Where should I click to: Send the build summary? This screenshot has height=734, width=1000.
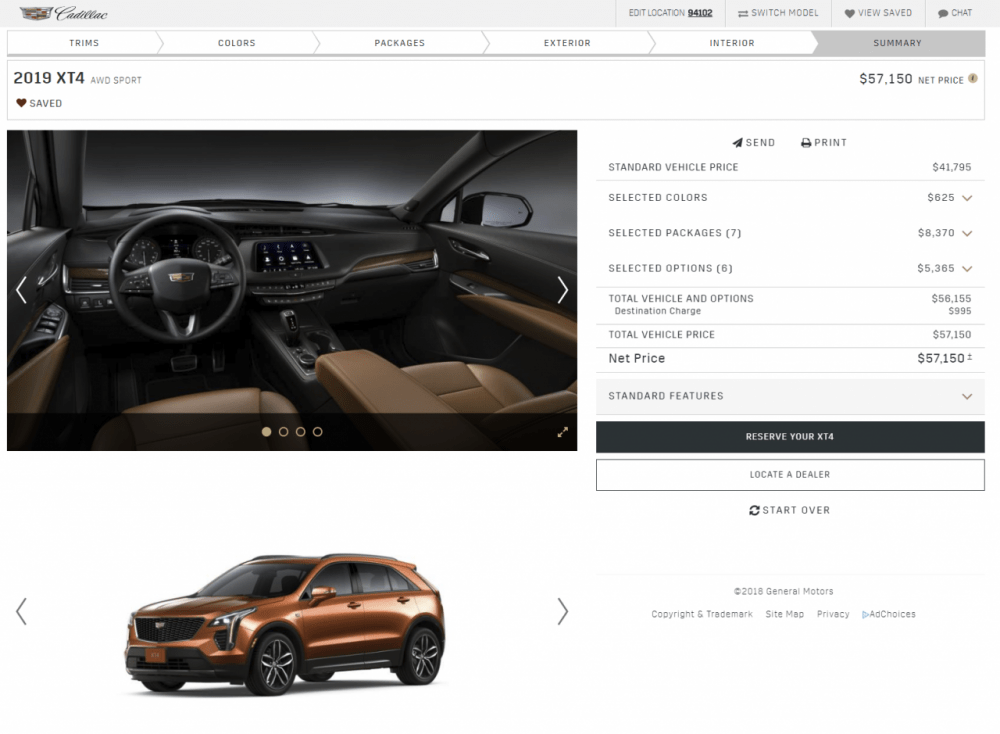tap(753, 143)
